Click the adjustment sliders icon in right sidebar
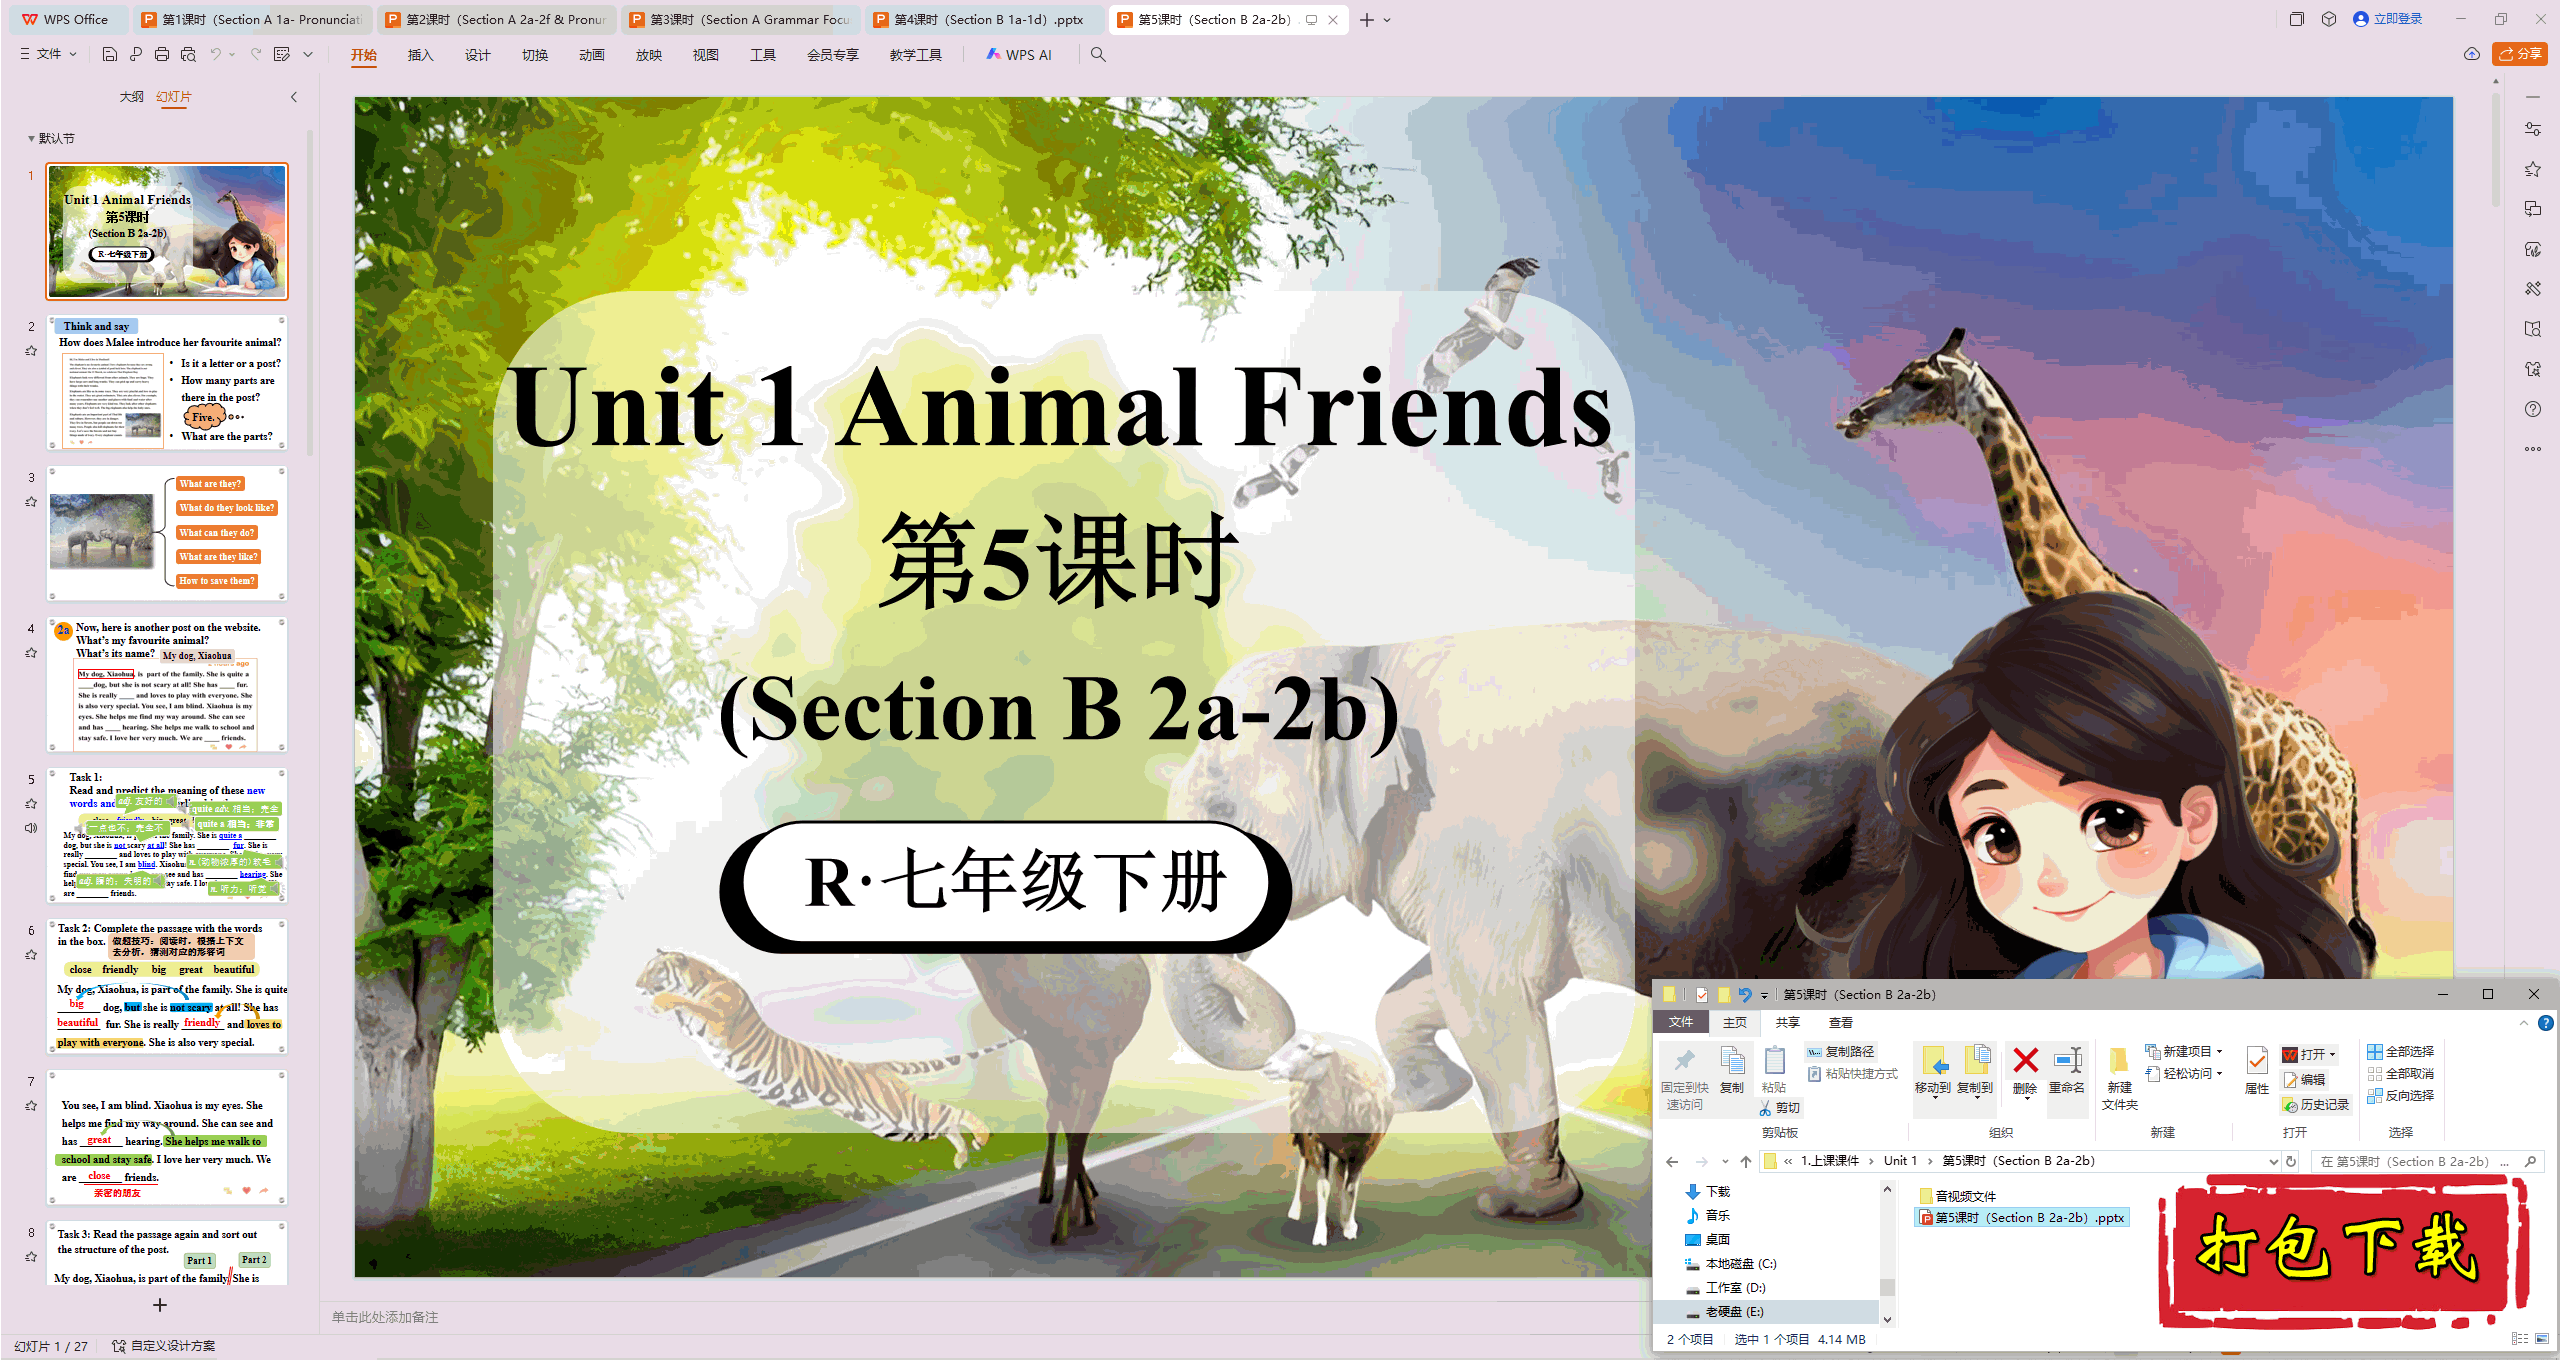 tap(2533, 129)
